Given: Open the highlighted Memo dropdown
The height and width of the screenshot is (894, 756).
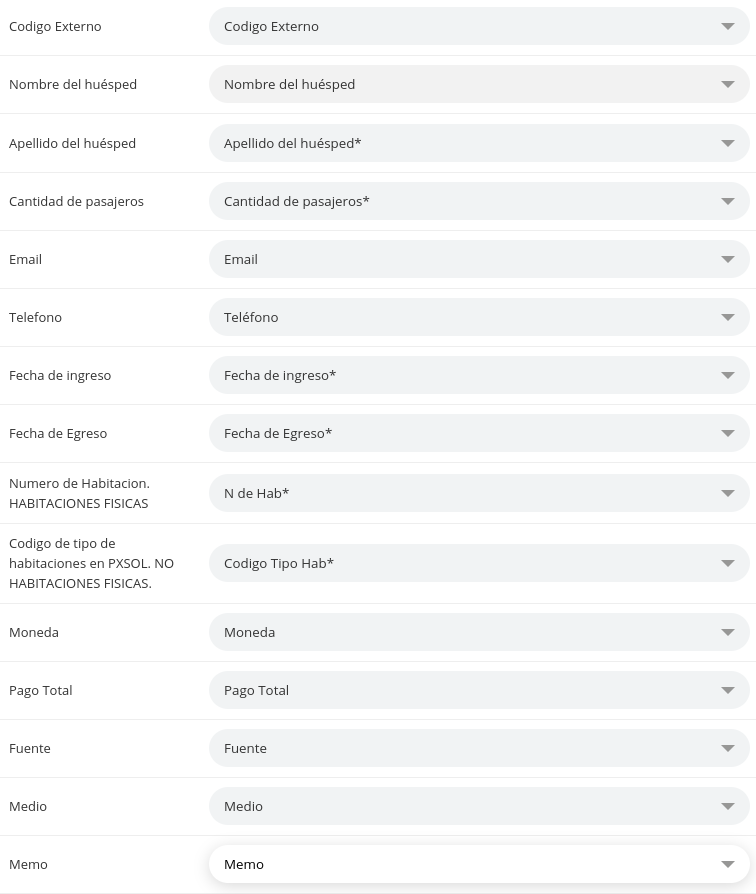Looking at the screenshot, I should pyautogui.click(x=478, y=864).
